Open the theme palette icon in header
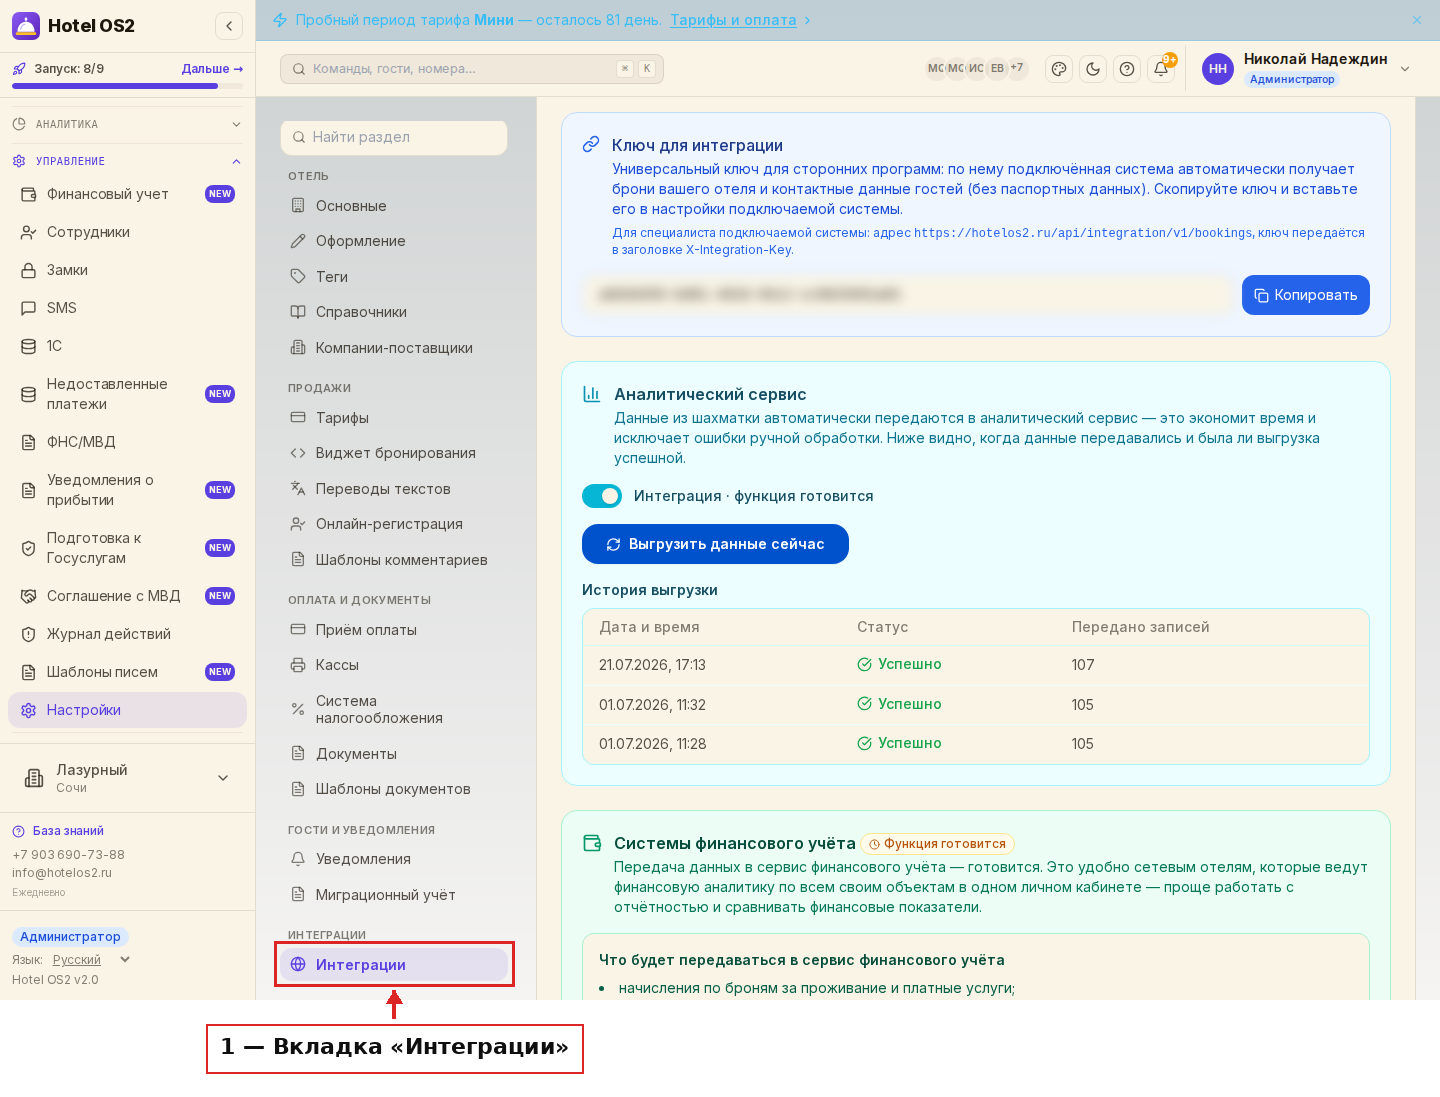Screen dimensions: 1440x1097 tap(1059, 69)
